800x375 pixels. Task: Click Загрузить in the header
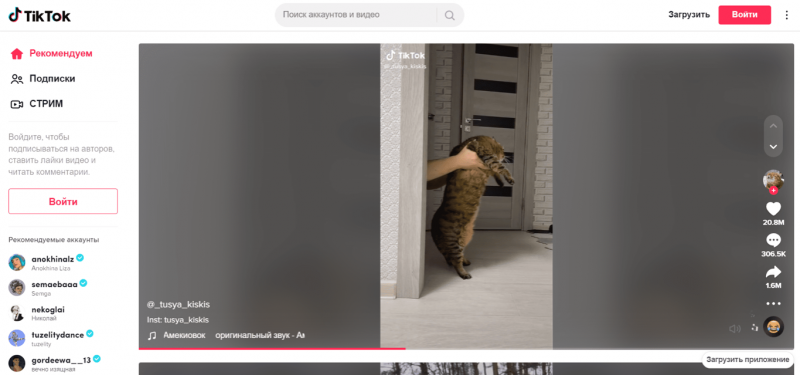pos(689,15)
